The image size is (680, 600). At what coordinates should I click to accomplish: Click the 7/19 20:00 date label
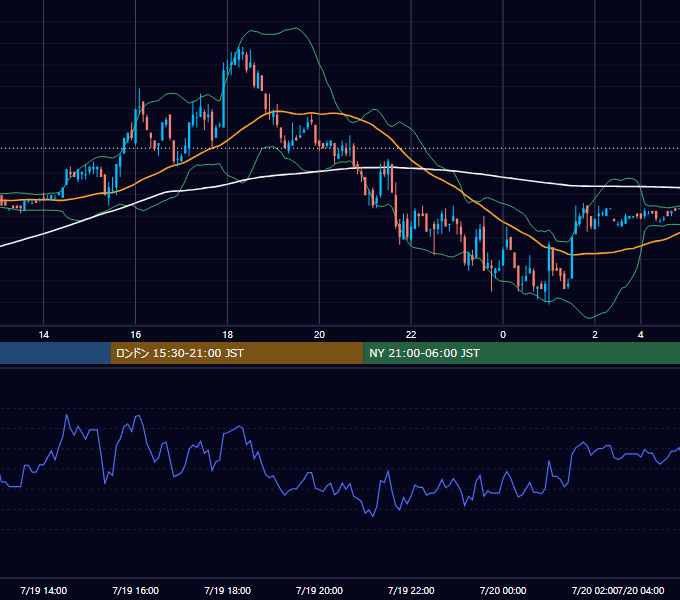pos(319,590)
